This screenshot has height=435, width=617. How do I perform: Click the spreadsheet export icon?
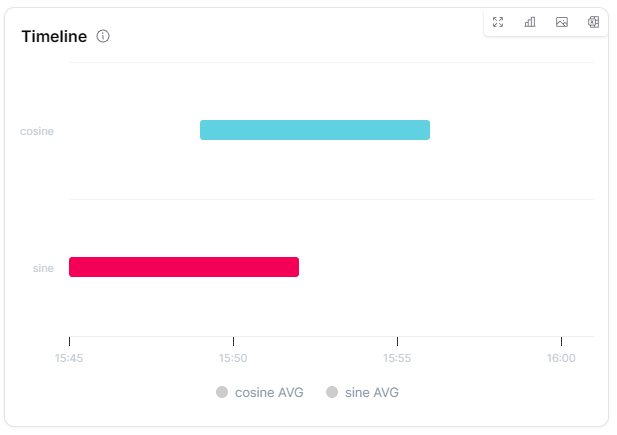pos(593,22)
